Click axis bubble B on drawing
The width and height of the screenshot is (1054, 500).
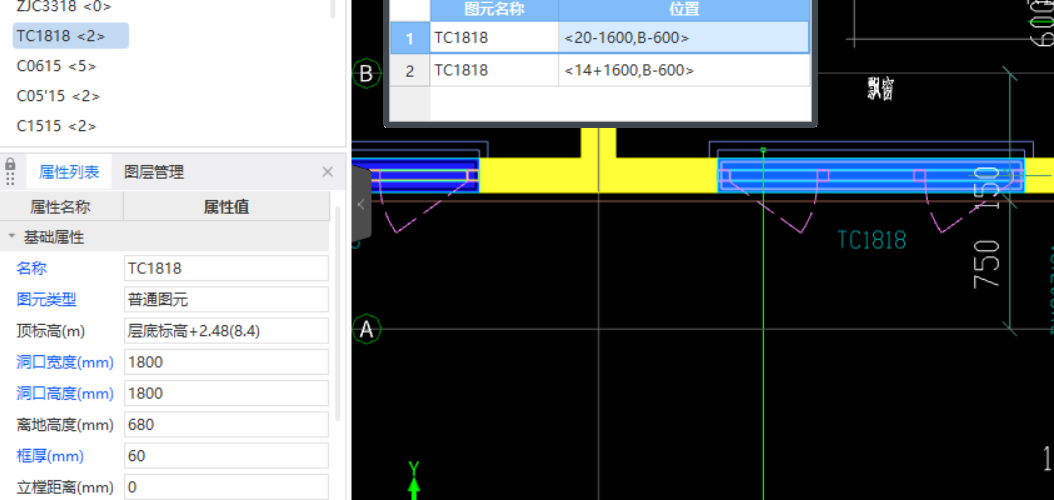point(366,73)
